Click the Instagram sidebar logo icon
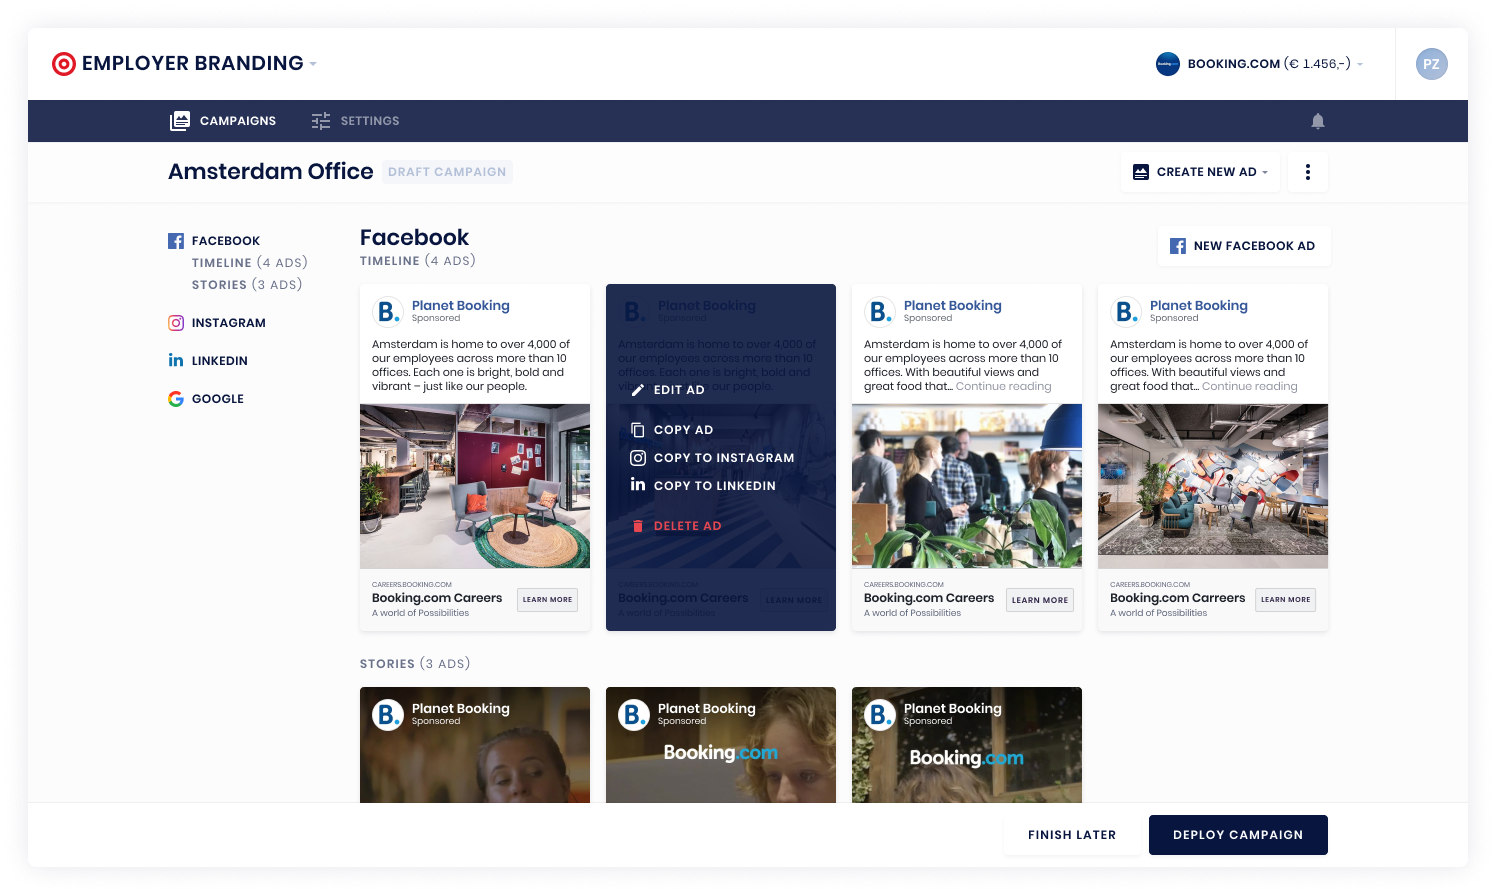The height and width of the screenshot is (895, 1496). 176,323
